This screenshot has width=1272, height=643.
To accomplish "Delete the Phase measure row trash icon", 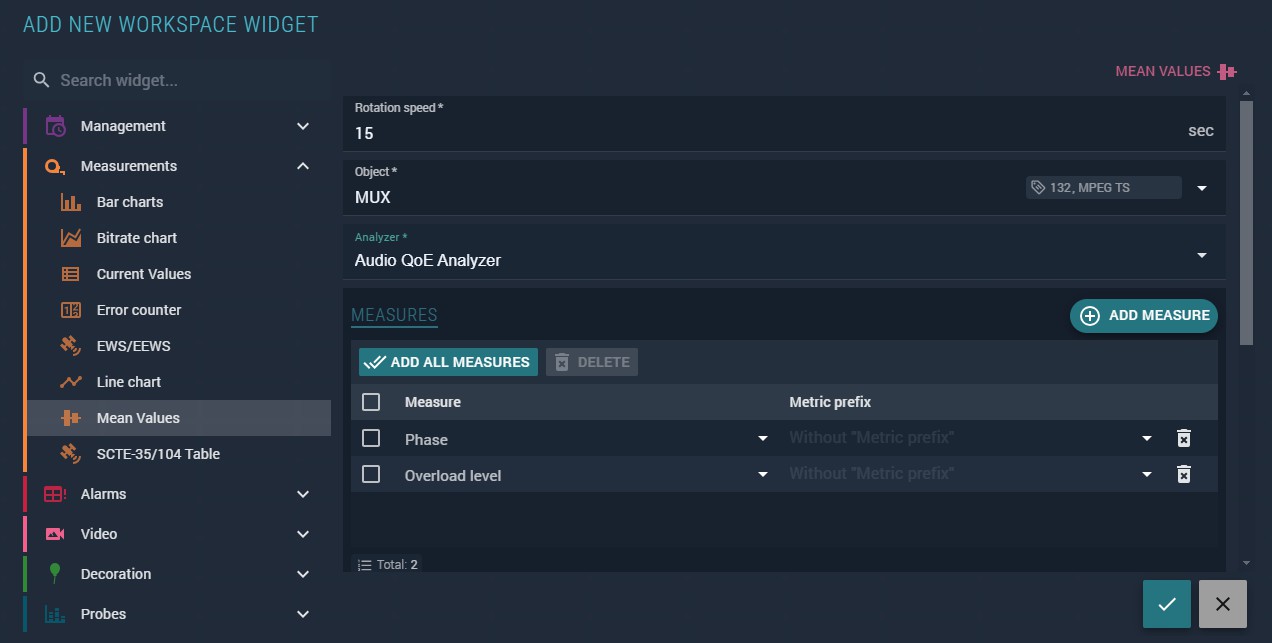I will point(1183,438).
